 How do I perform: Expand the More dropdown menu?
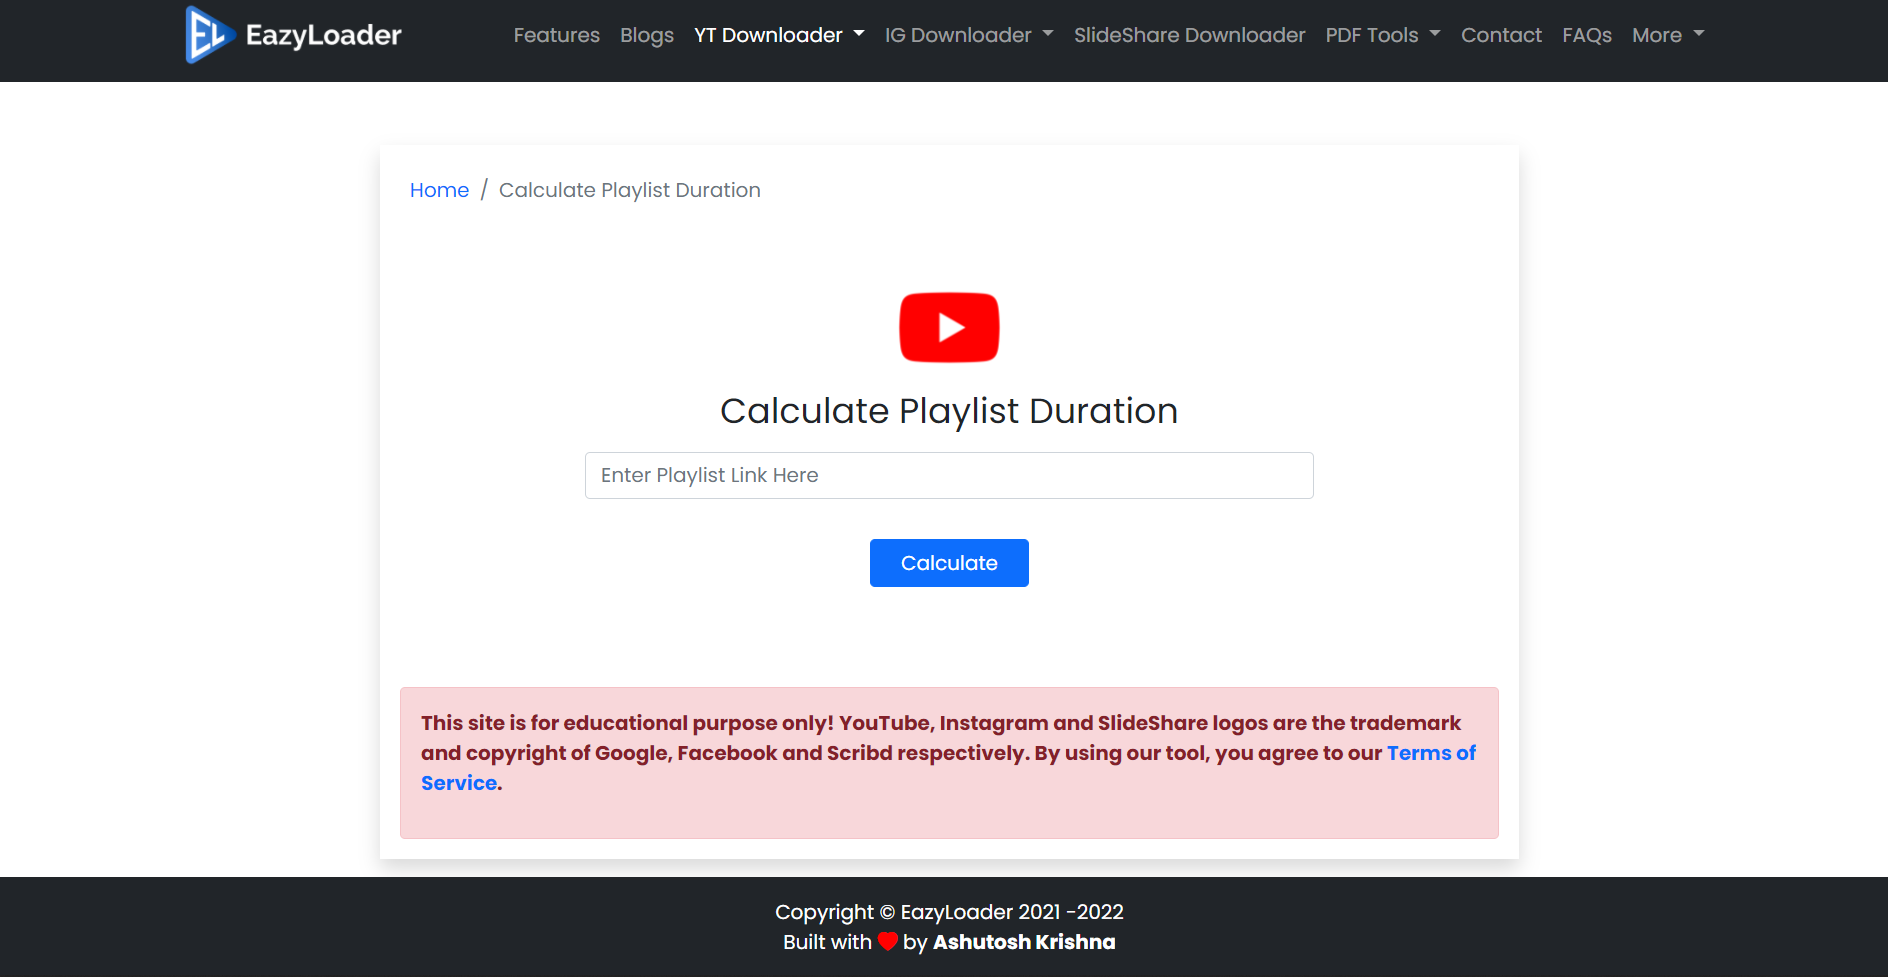pos(1668,35)
